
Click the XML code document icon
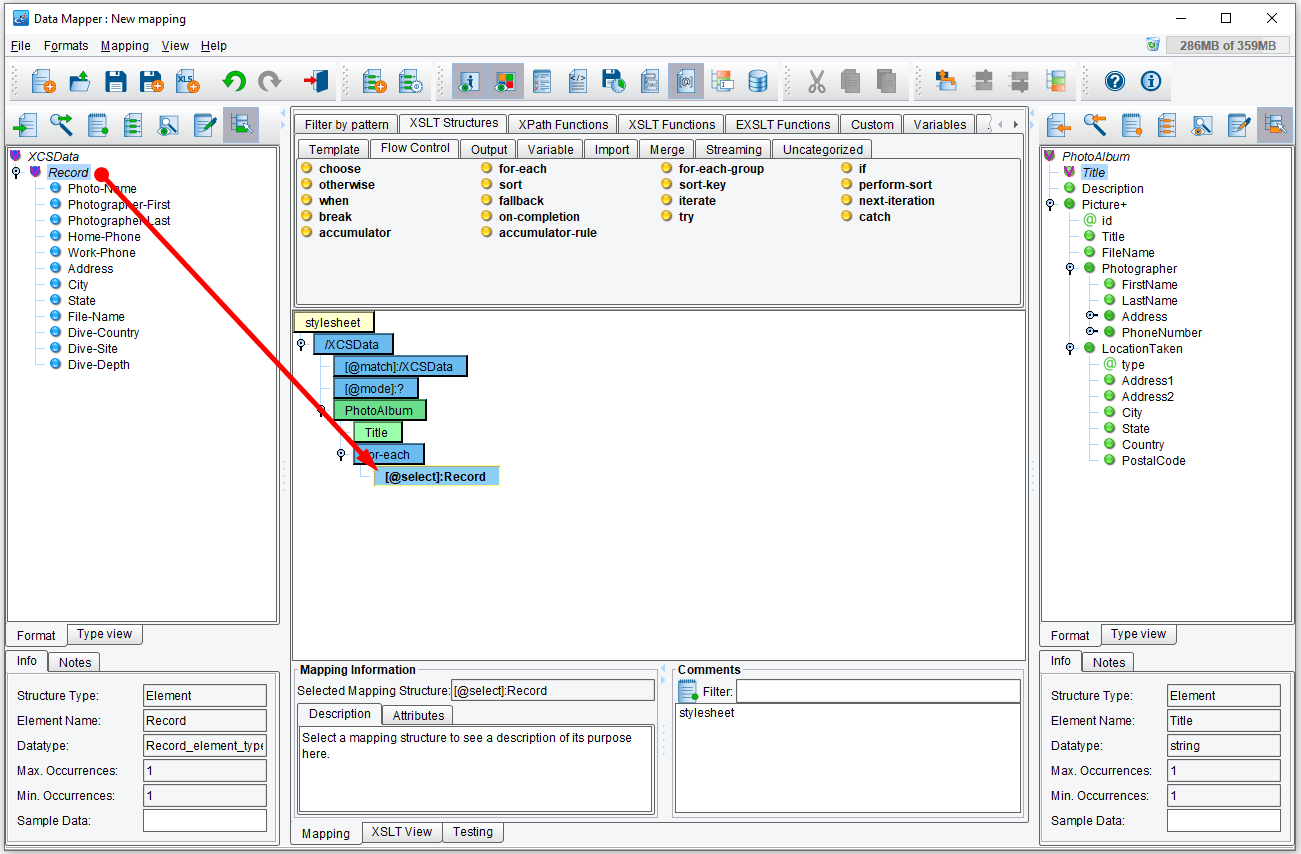pyautogui.click(x=578, y=82)
